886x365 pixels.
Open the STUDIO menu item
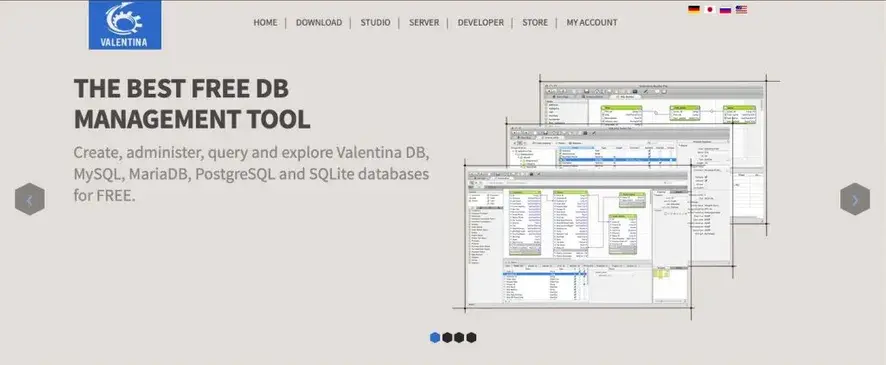point(375,23)
